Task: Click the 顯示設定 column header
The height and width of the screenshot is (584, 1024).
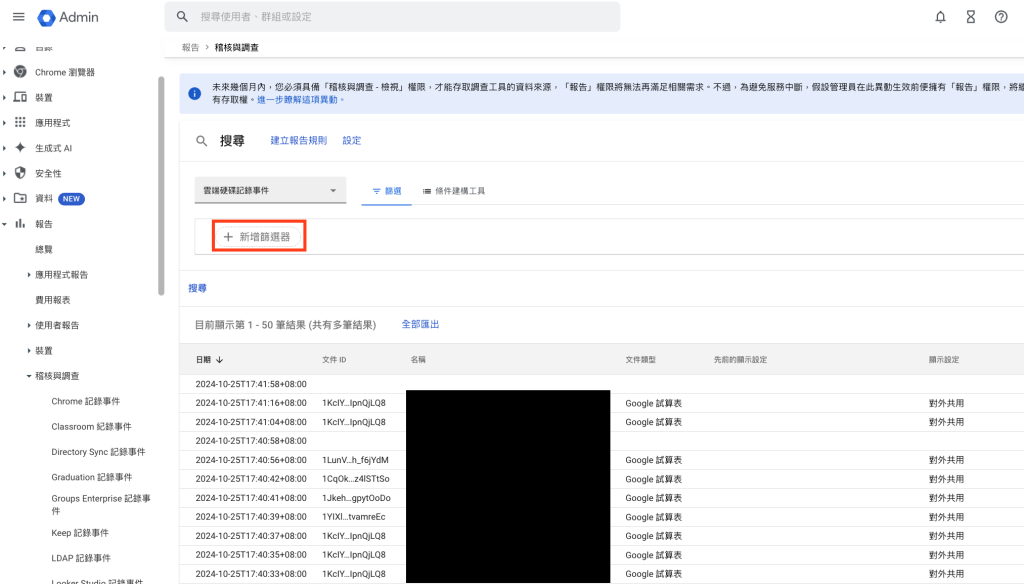Action: (944, 360)
